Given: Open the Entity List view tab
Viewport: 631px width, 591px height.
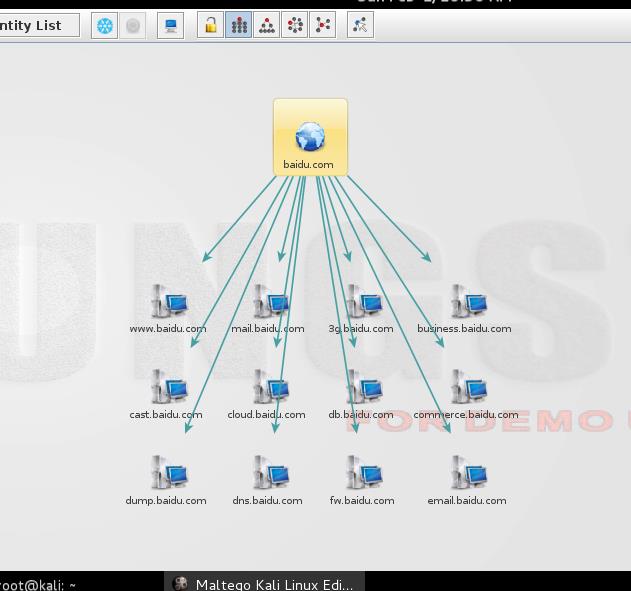Looking at the screenshot, I should tap(38, 25).
